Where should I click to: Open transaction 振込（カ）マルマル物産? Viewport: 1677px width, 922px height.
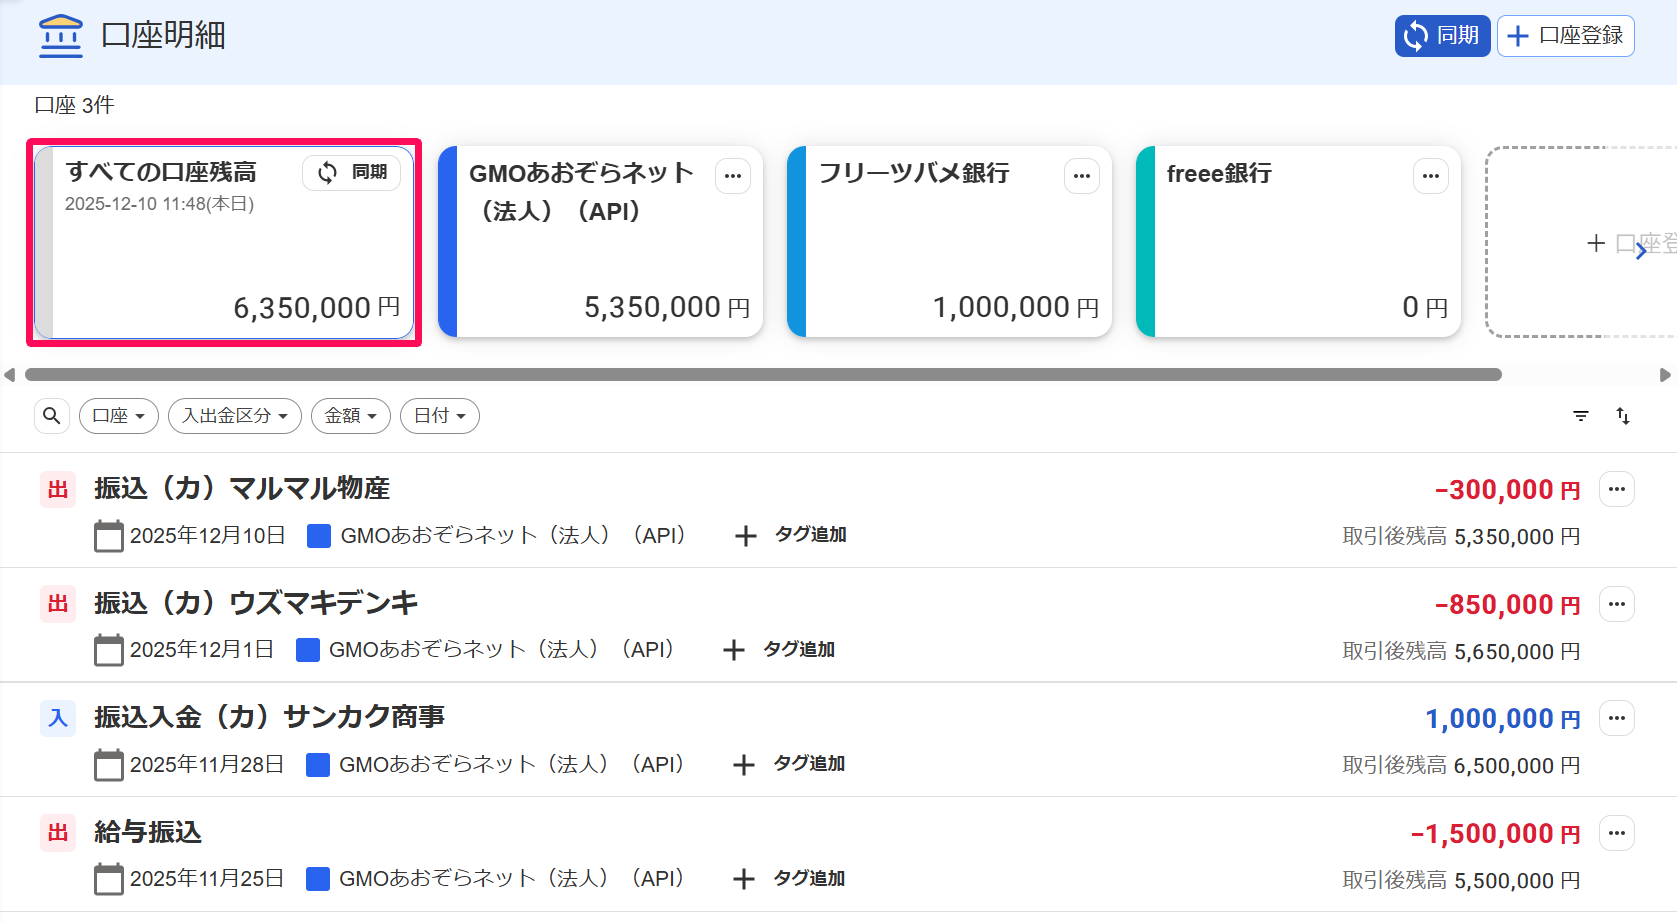(242, 488)
